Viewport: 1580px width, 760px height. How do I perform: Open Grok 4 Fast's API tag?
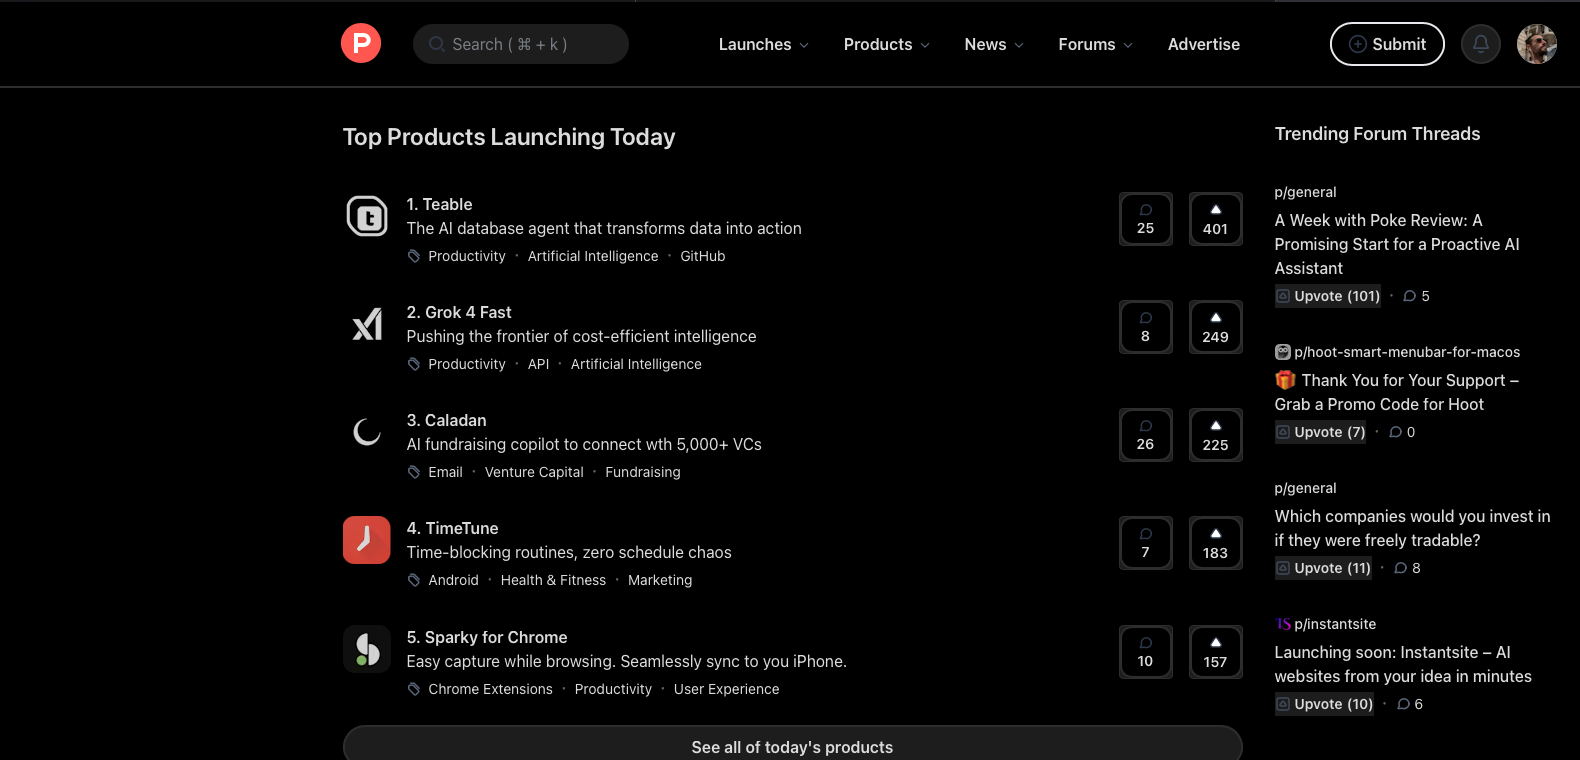[539, 364]
